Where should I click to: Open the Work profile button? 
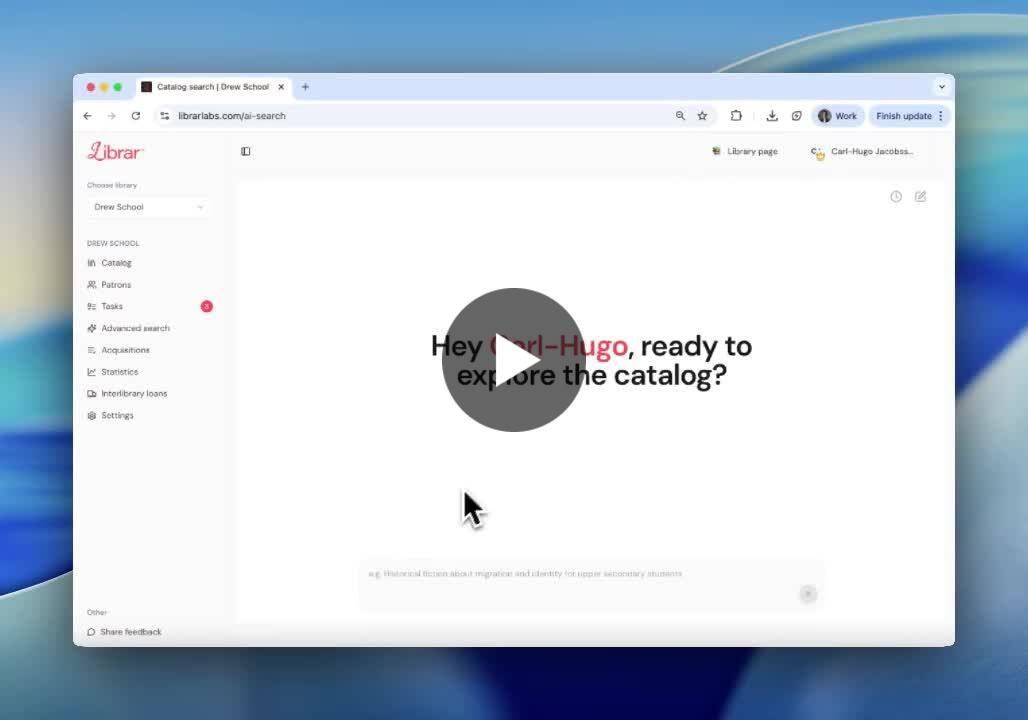tap(838, 116)
